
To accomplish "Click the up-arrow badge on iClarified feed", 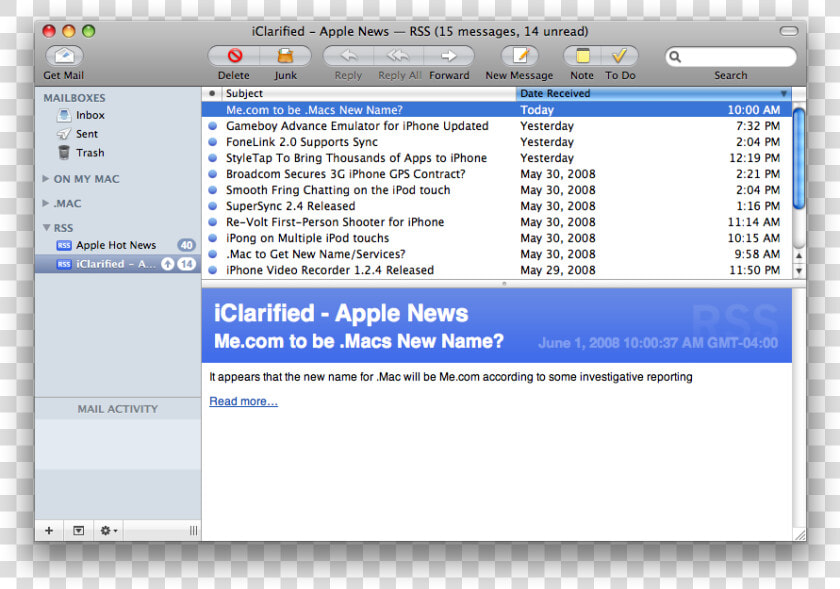I will 168,264.
